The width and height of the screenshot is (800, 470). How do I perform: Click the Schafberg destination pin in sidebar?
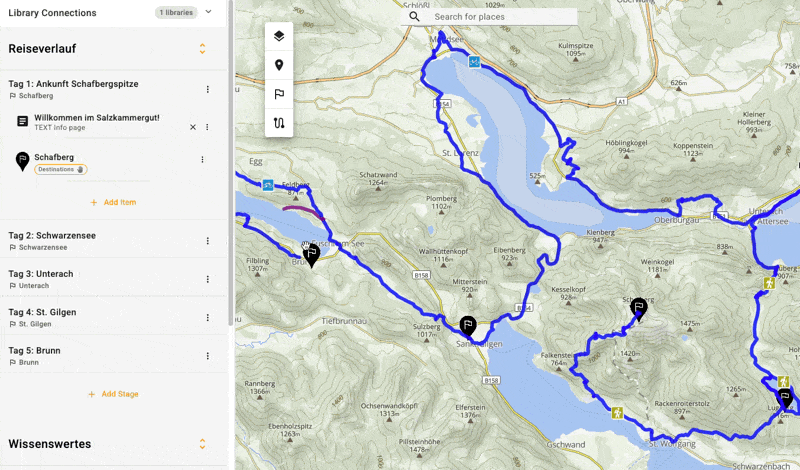pyautogui.click(x=22, y=161)
